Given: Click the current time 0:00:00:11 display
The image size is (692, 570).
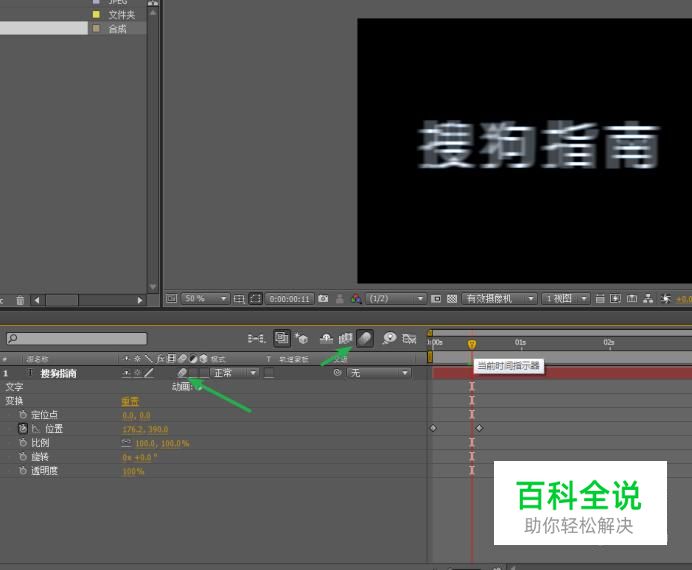Looking at the screenshot, I should point(290,299).
